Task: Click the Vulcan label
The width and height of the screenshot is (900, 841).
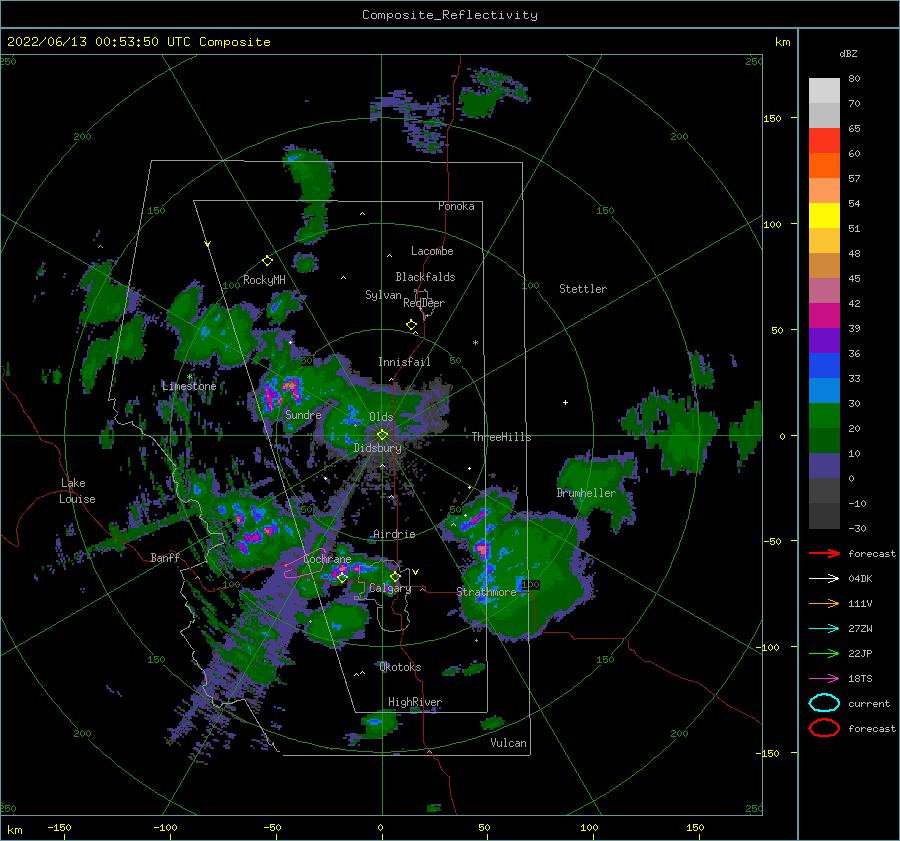Action: pyautogui.click(x=508, y=743)
